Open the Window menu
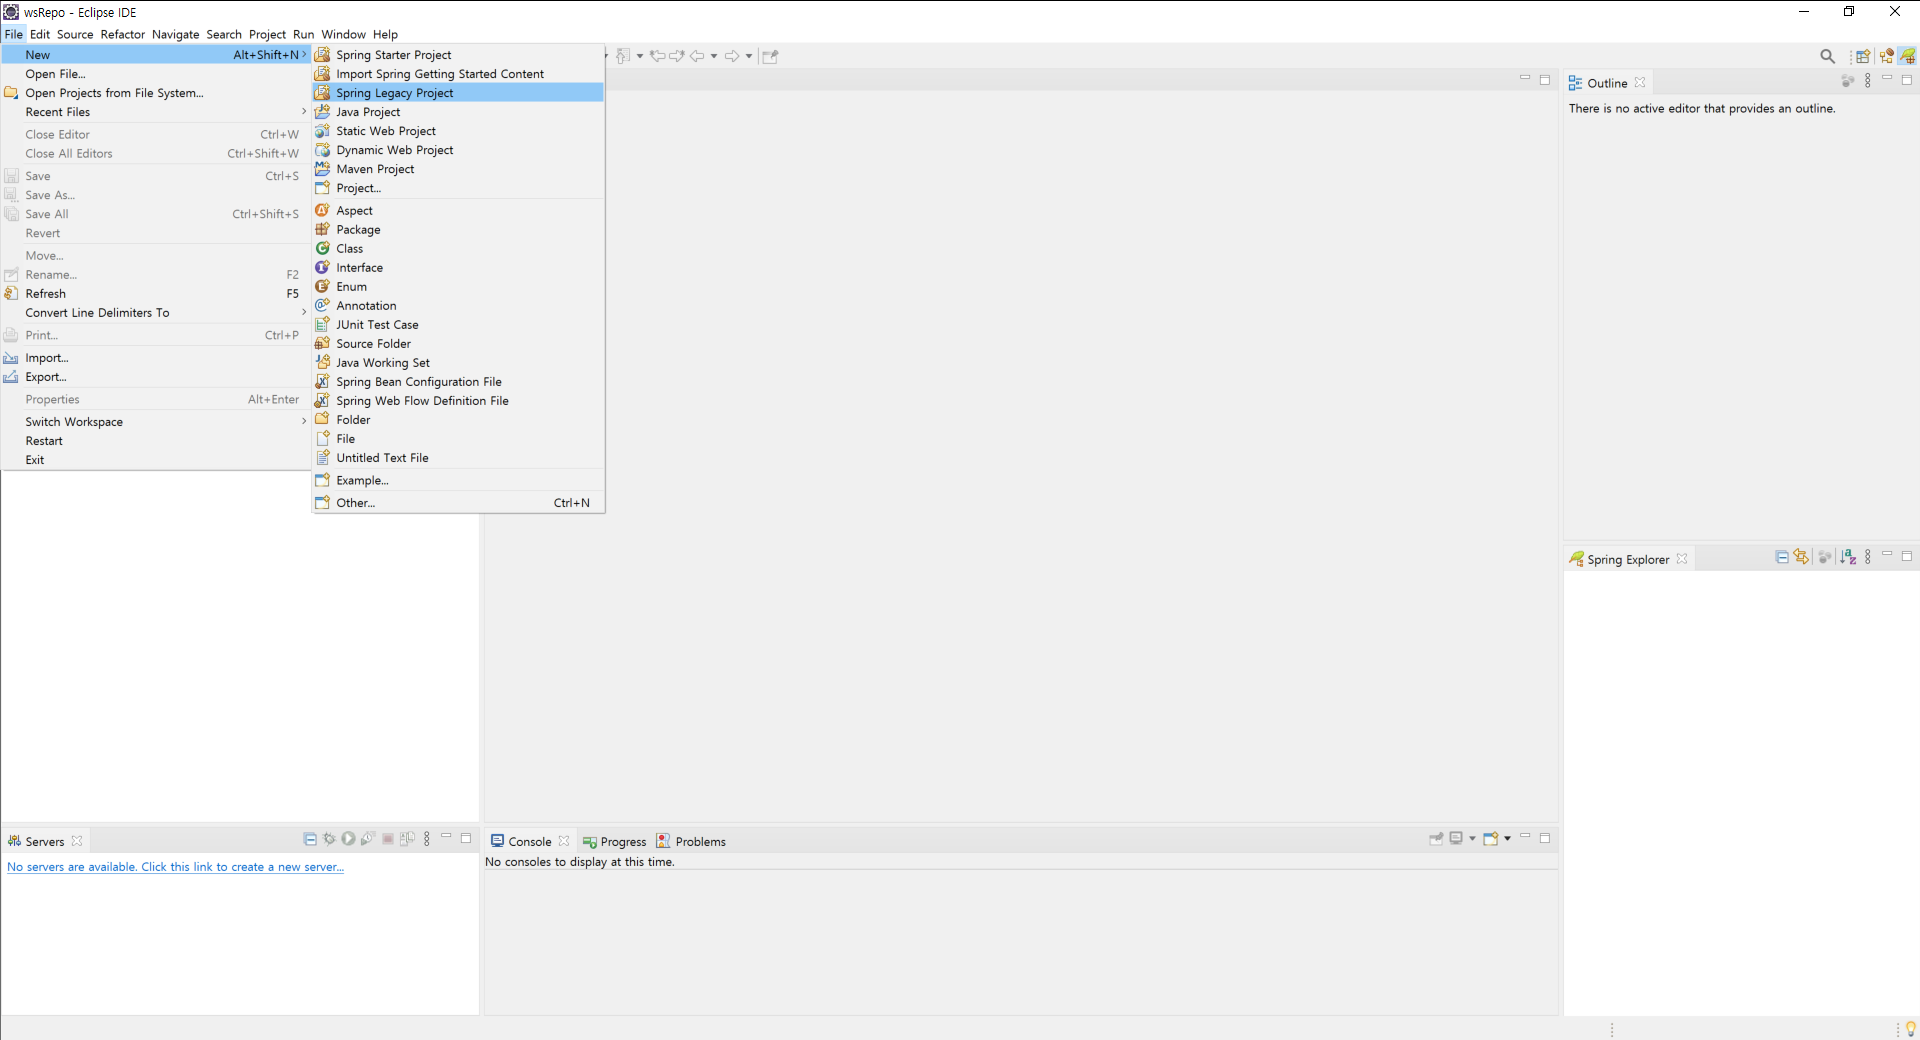 [343, 34]
